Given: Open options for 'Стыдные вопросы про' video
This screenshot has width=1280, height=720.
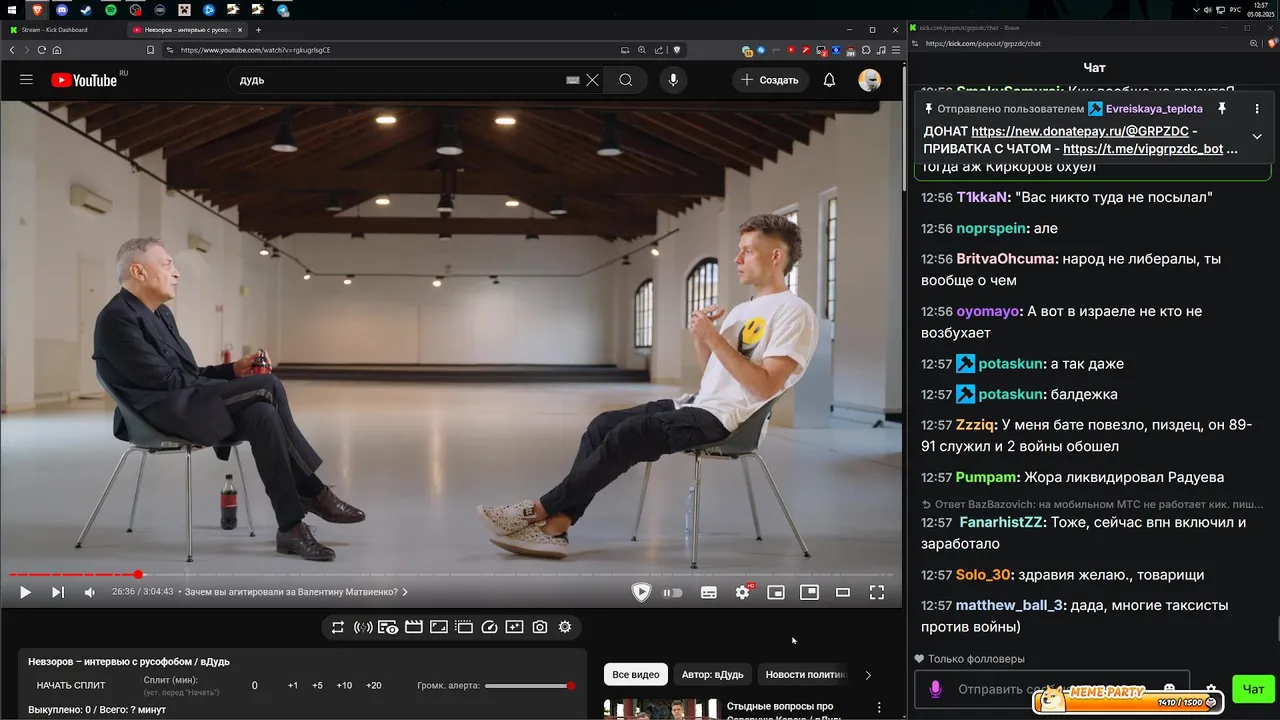Looking at the screenshot, I should [879, 707].
